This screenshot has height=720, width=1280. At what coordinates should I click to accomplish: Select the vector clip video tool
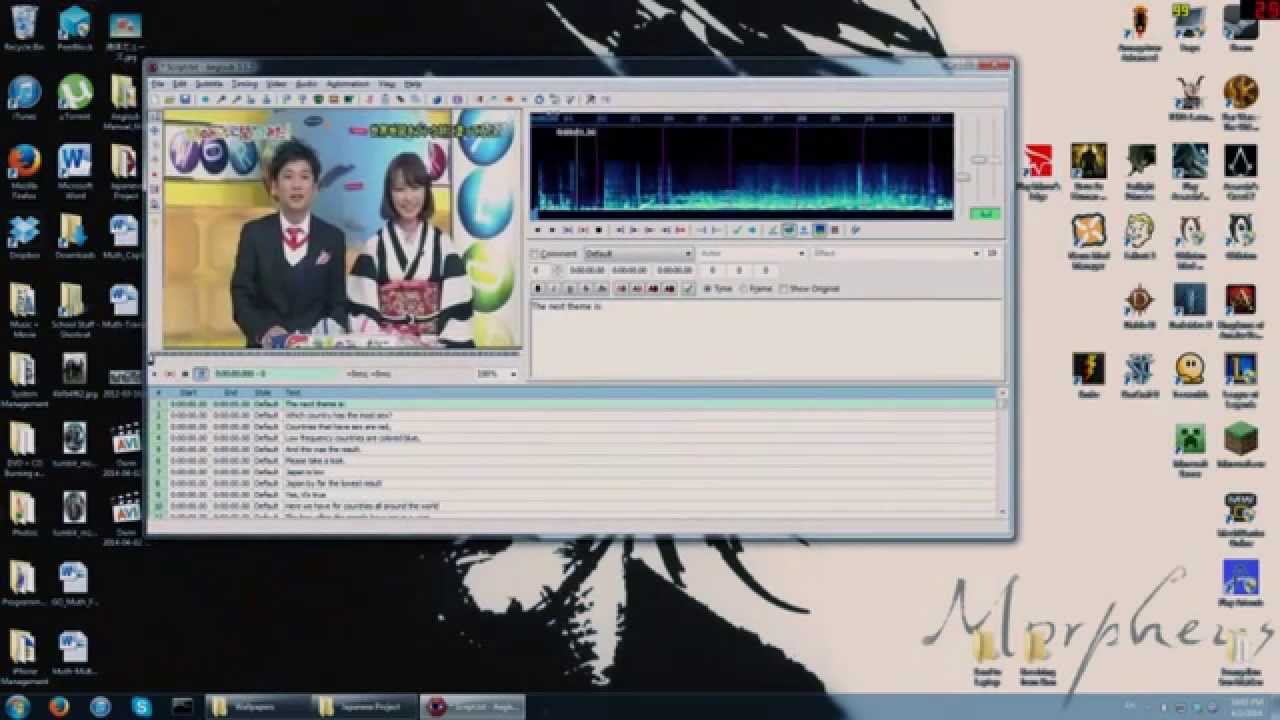pos(155,204)
